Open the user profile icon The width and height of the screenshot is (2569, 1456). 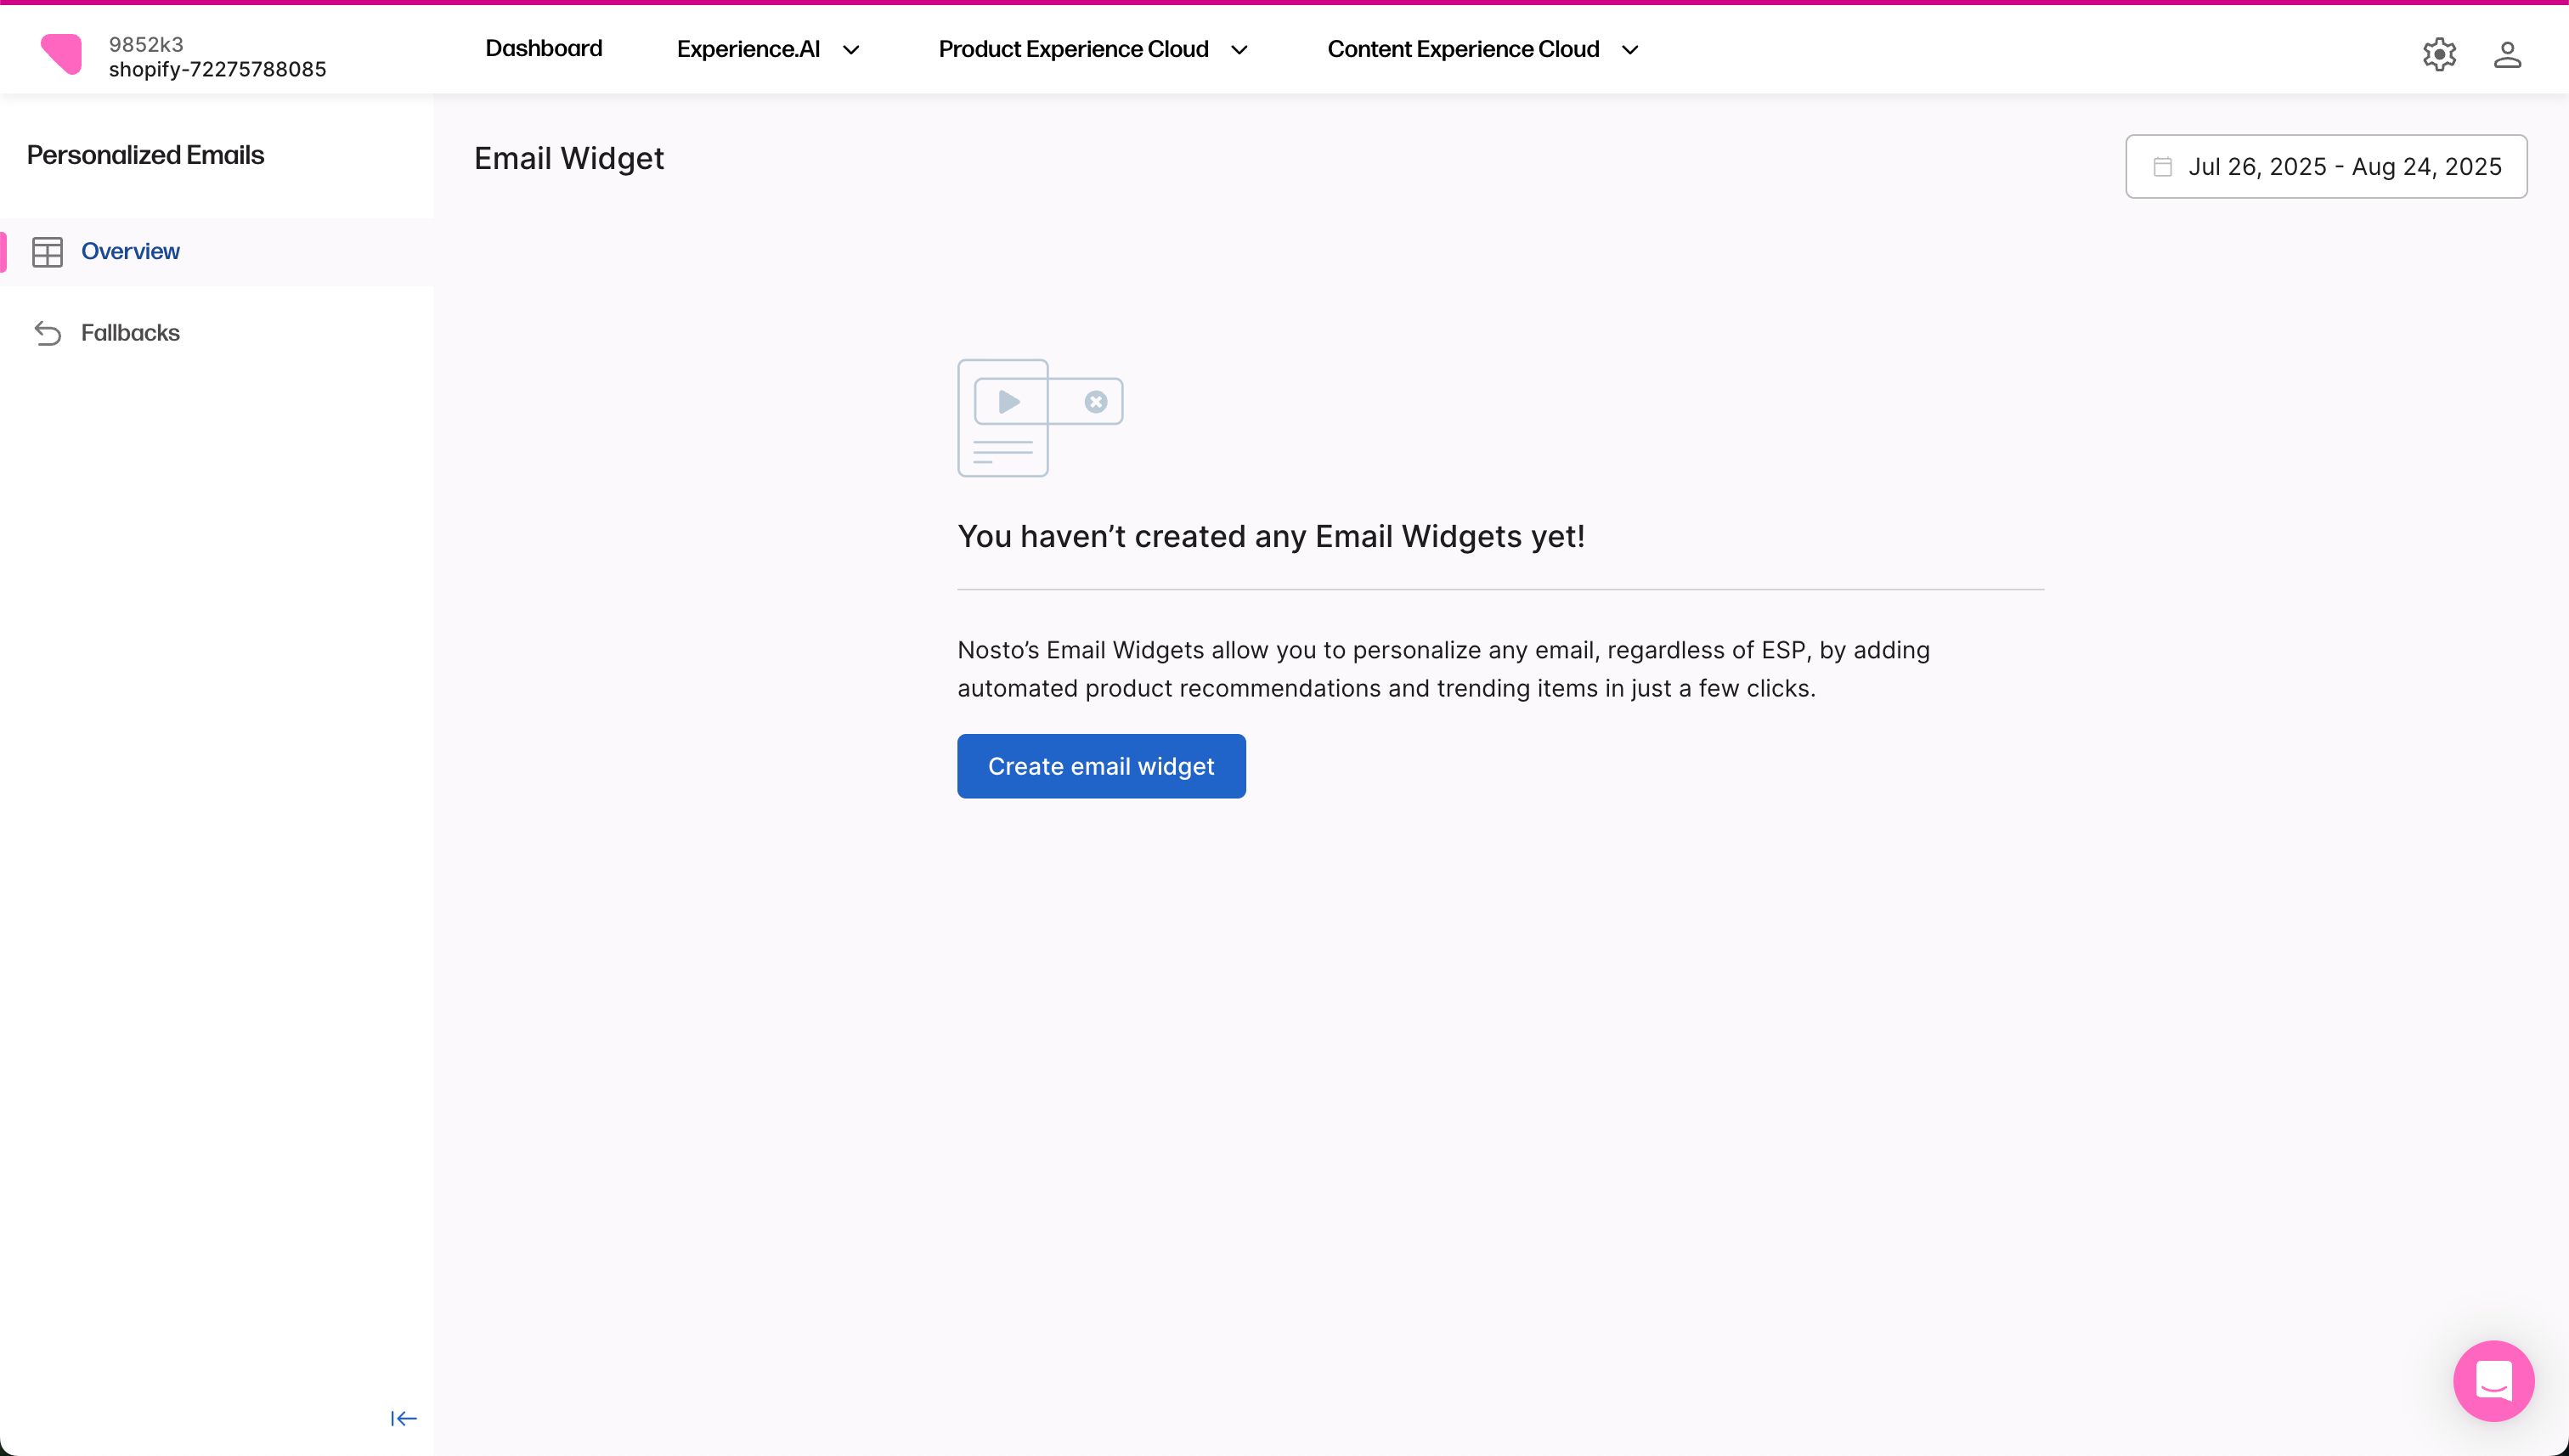(x=2507, y=54)
